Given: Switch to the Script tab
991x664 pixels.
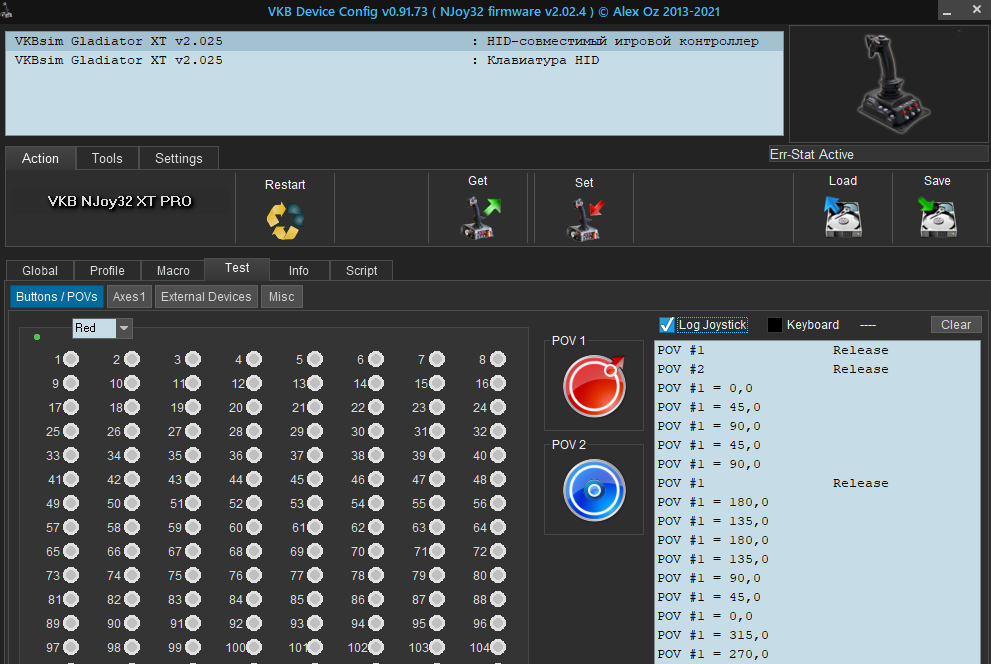Looking at the screenshot, I should (x=362, y=270).
